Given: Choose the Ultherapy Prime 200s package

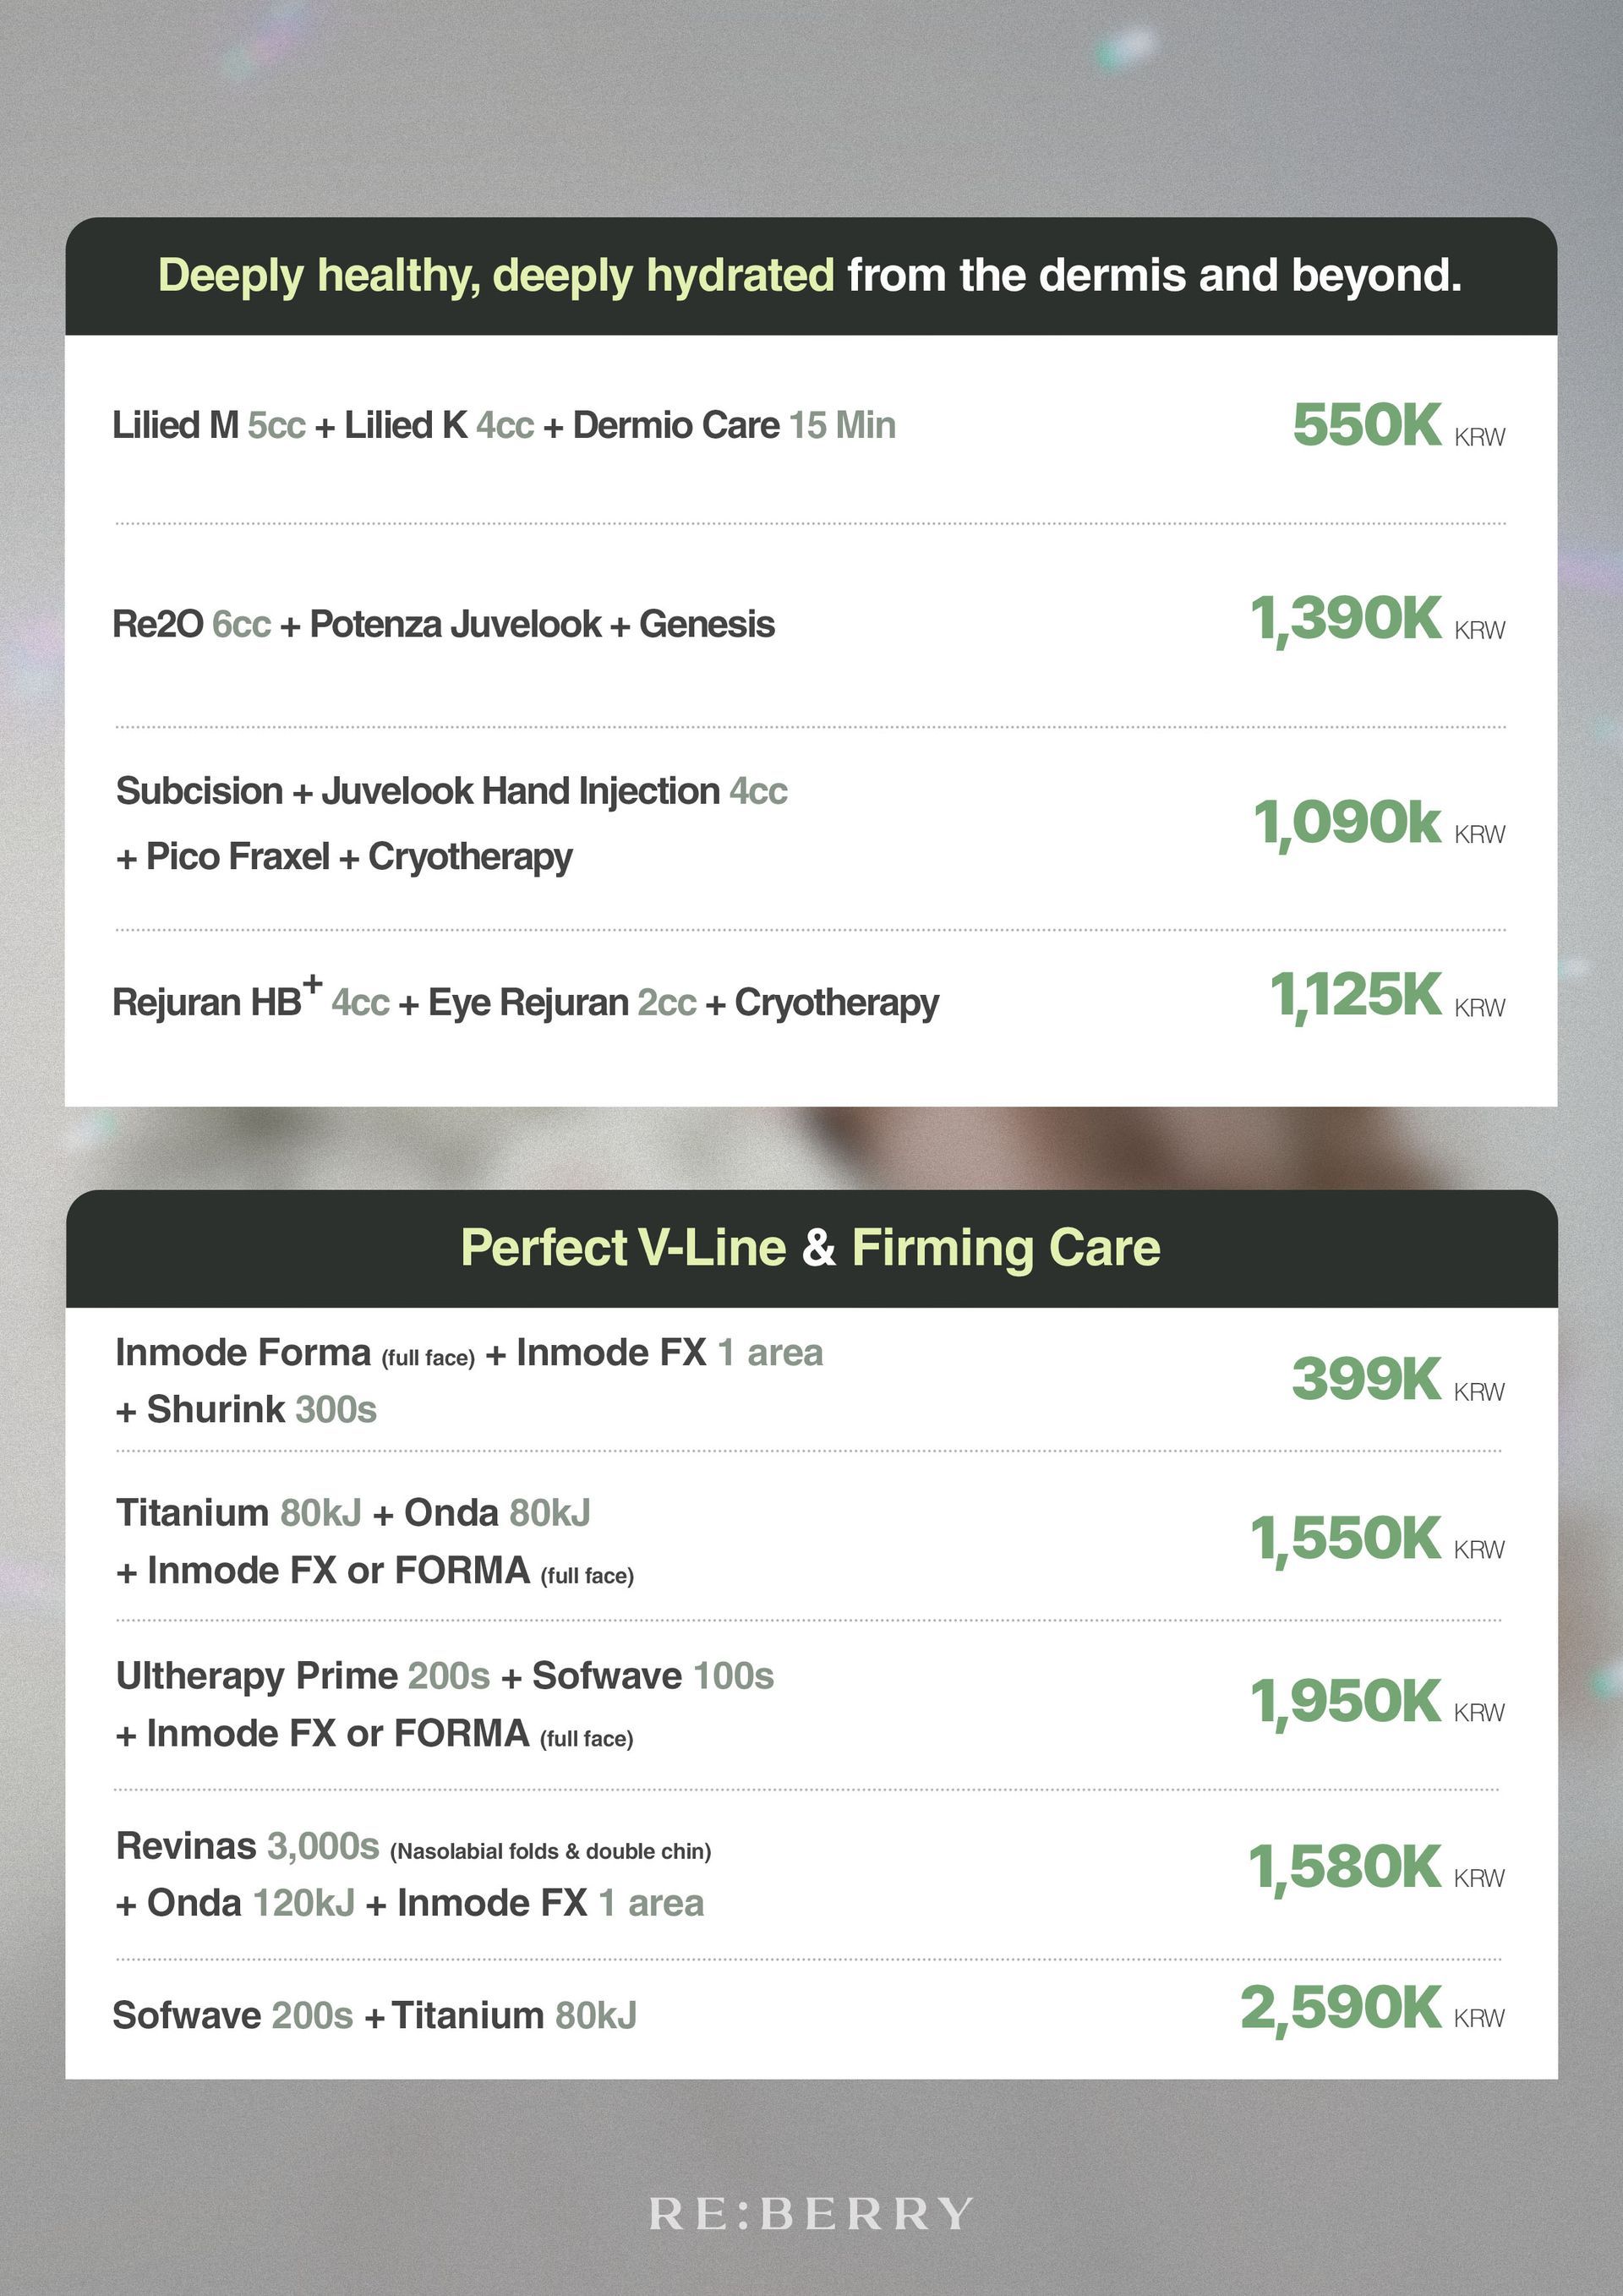Looking at the screenshot, I should 444,1704.
